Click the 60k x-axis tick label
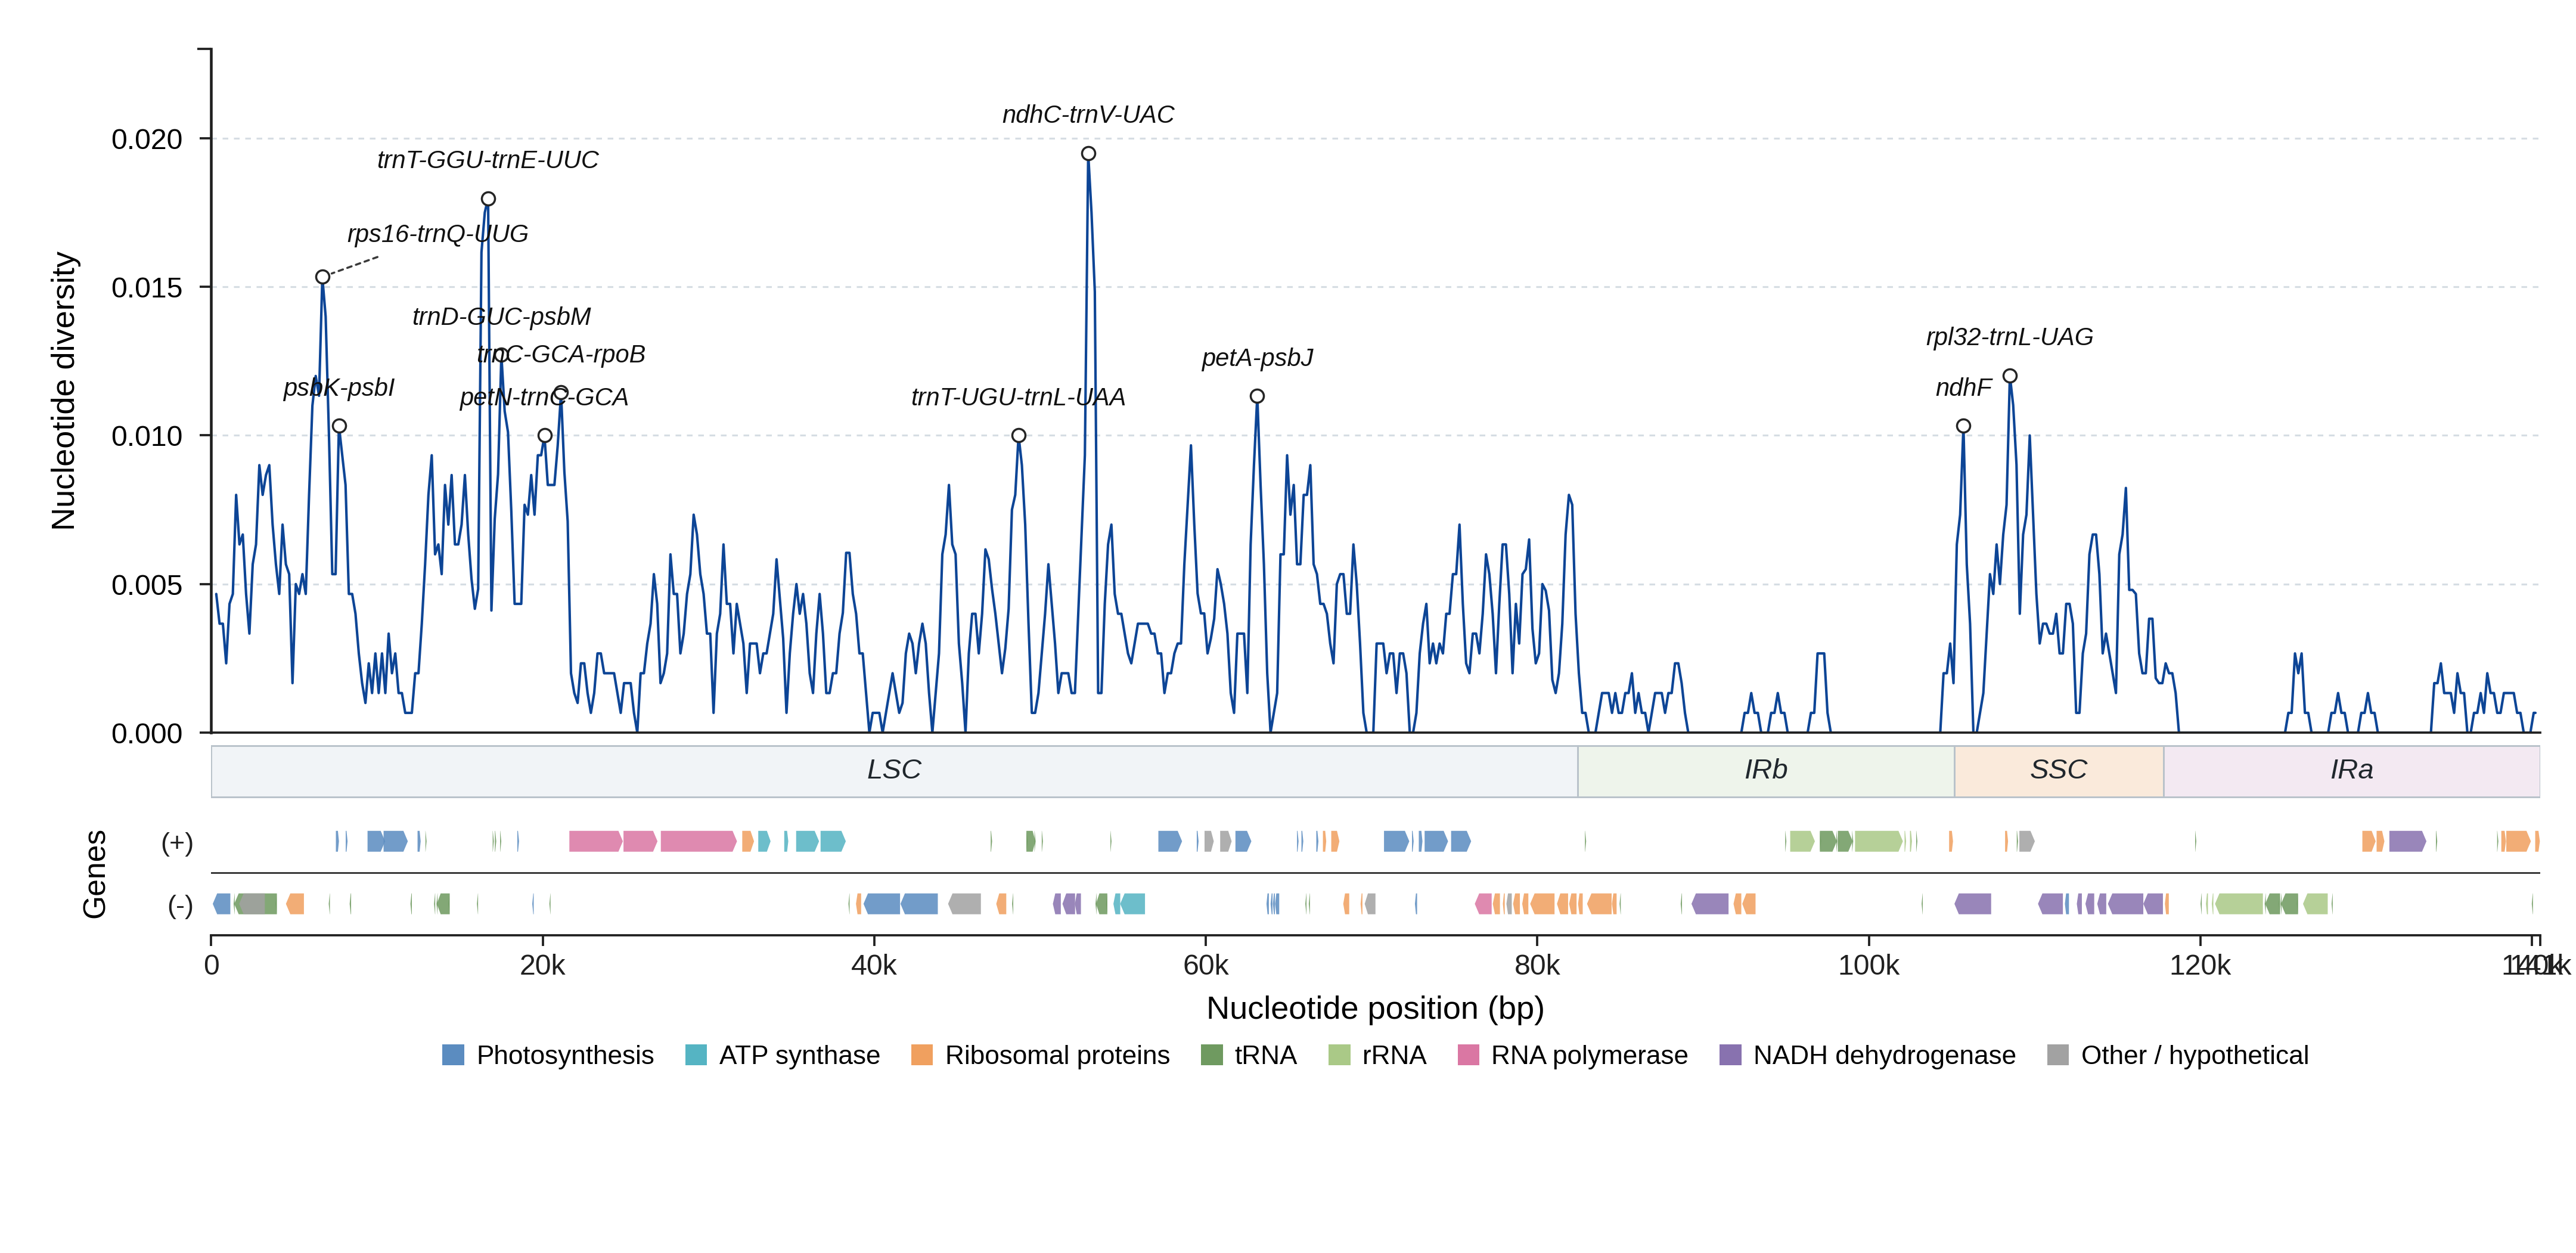The image size is (2576, 1253). click(x=1206, y=965)
